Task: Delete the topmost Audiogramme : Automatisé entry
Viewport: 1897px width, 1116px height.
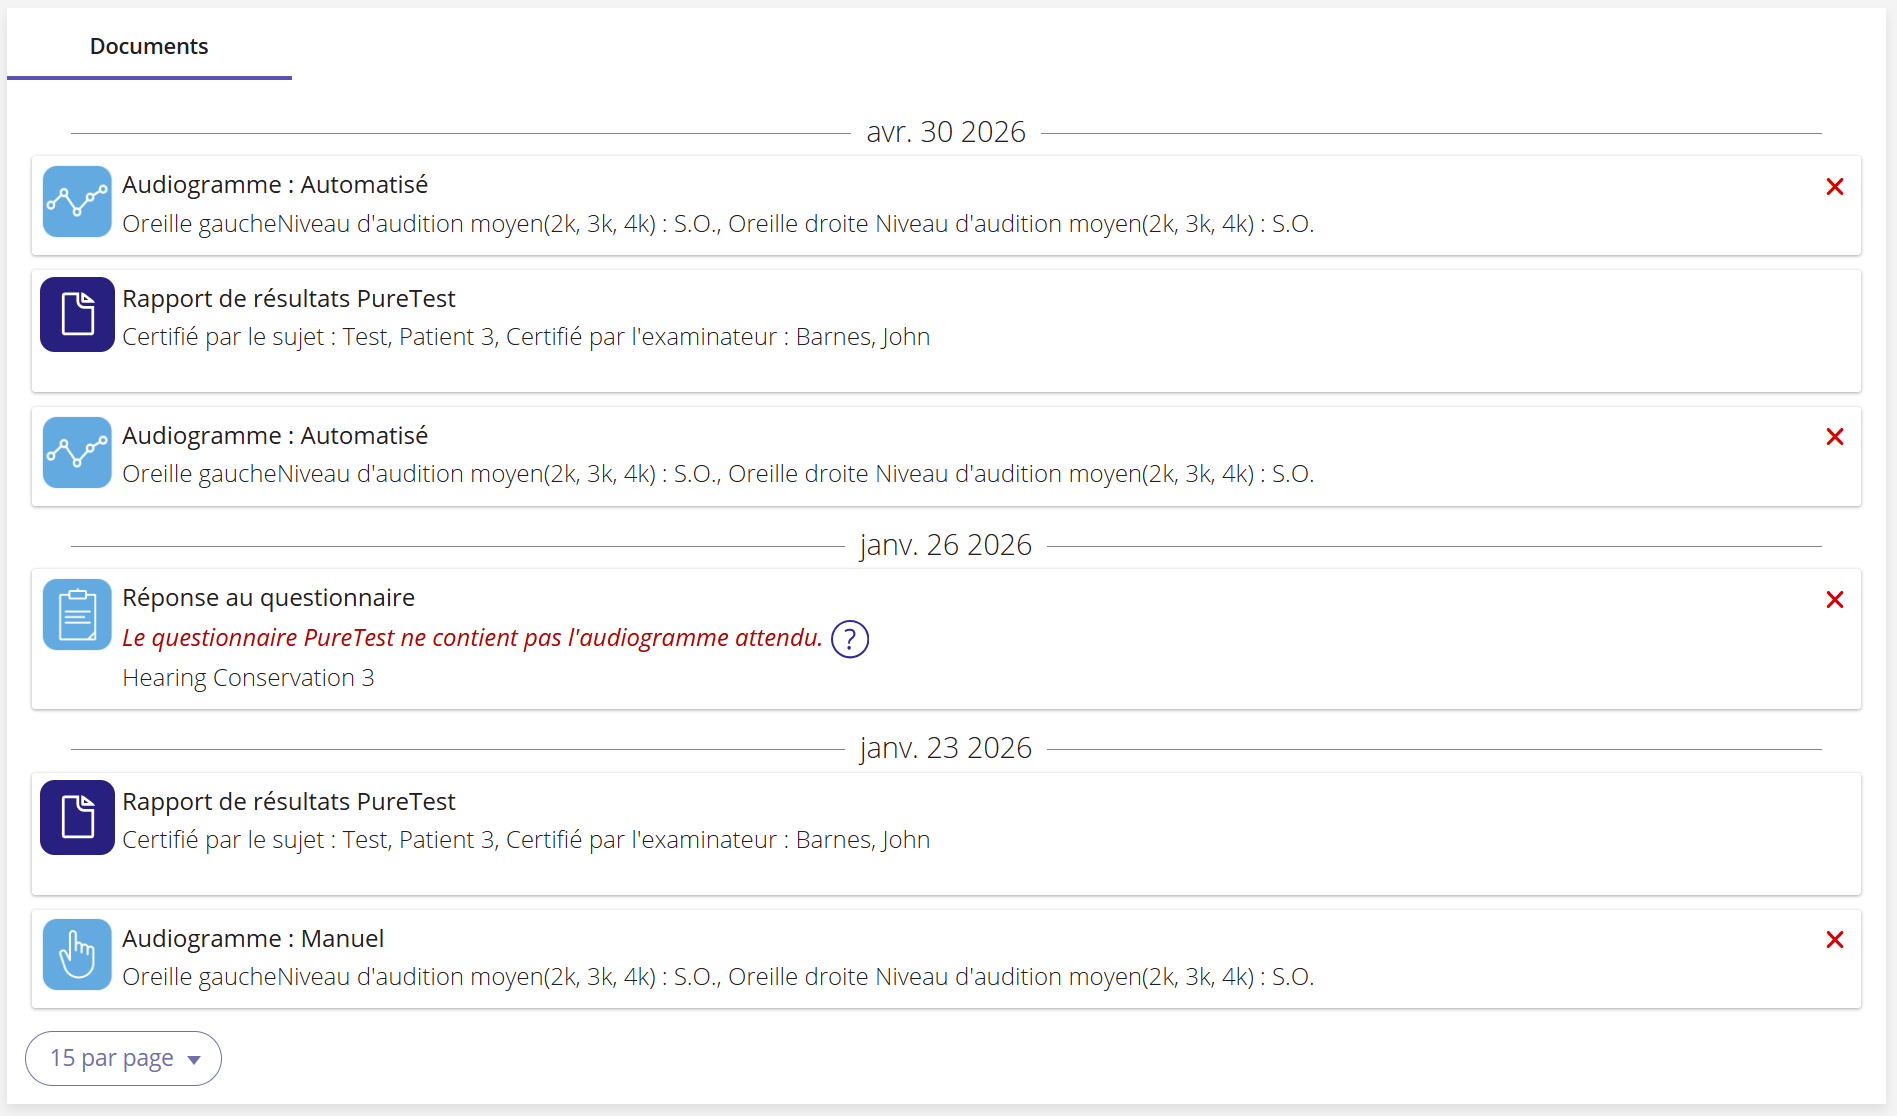Action: click(1834, 187)
